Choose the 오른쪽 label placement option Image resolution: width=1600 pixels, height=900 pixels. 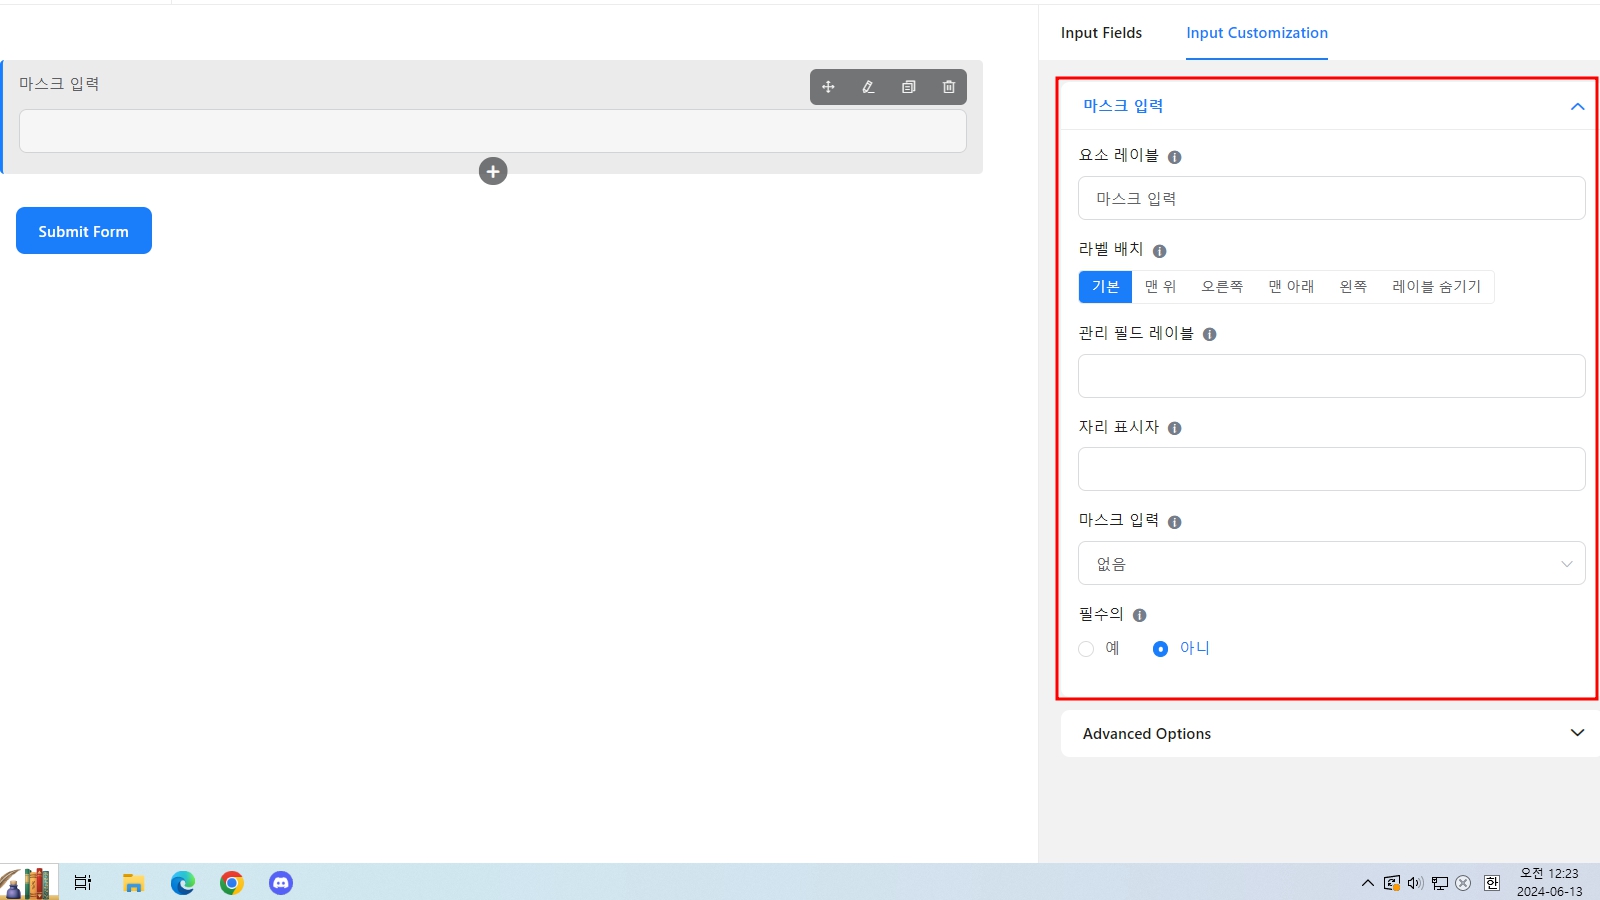click(x=1222, y=287)
